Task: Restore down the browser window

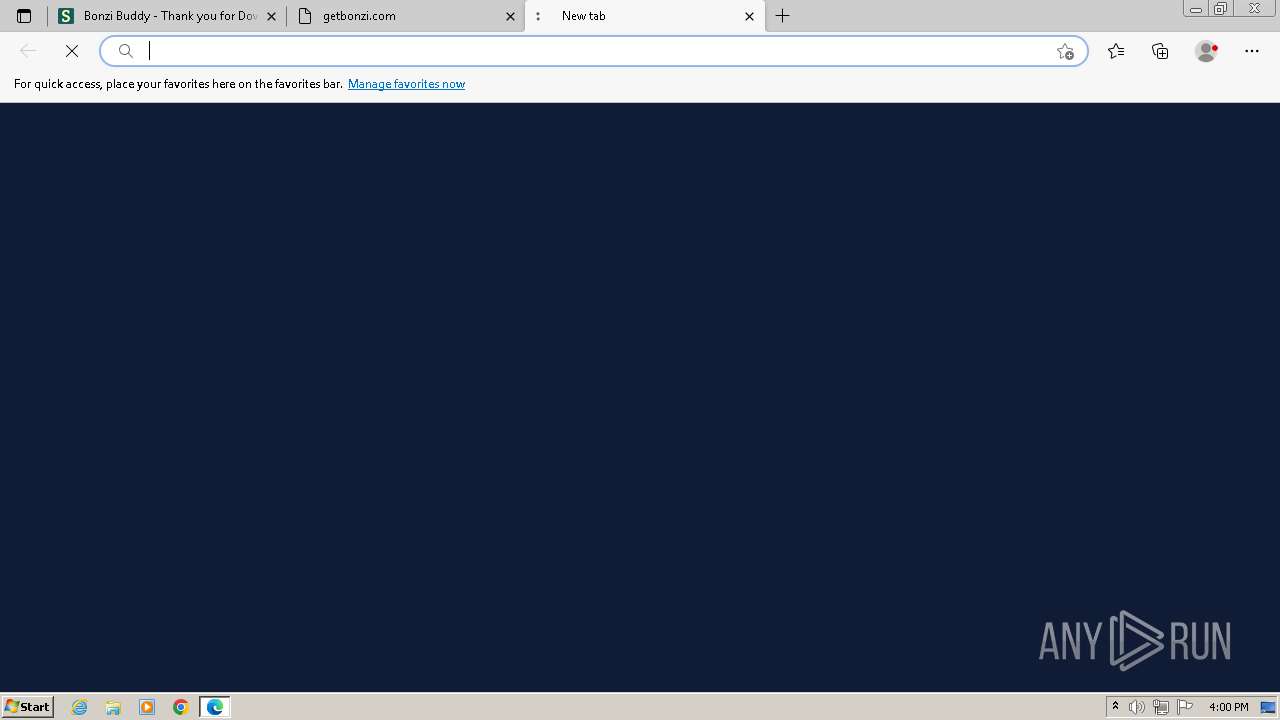Action: point(1221,9)
